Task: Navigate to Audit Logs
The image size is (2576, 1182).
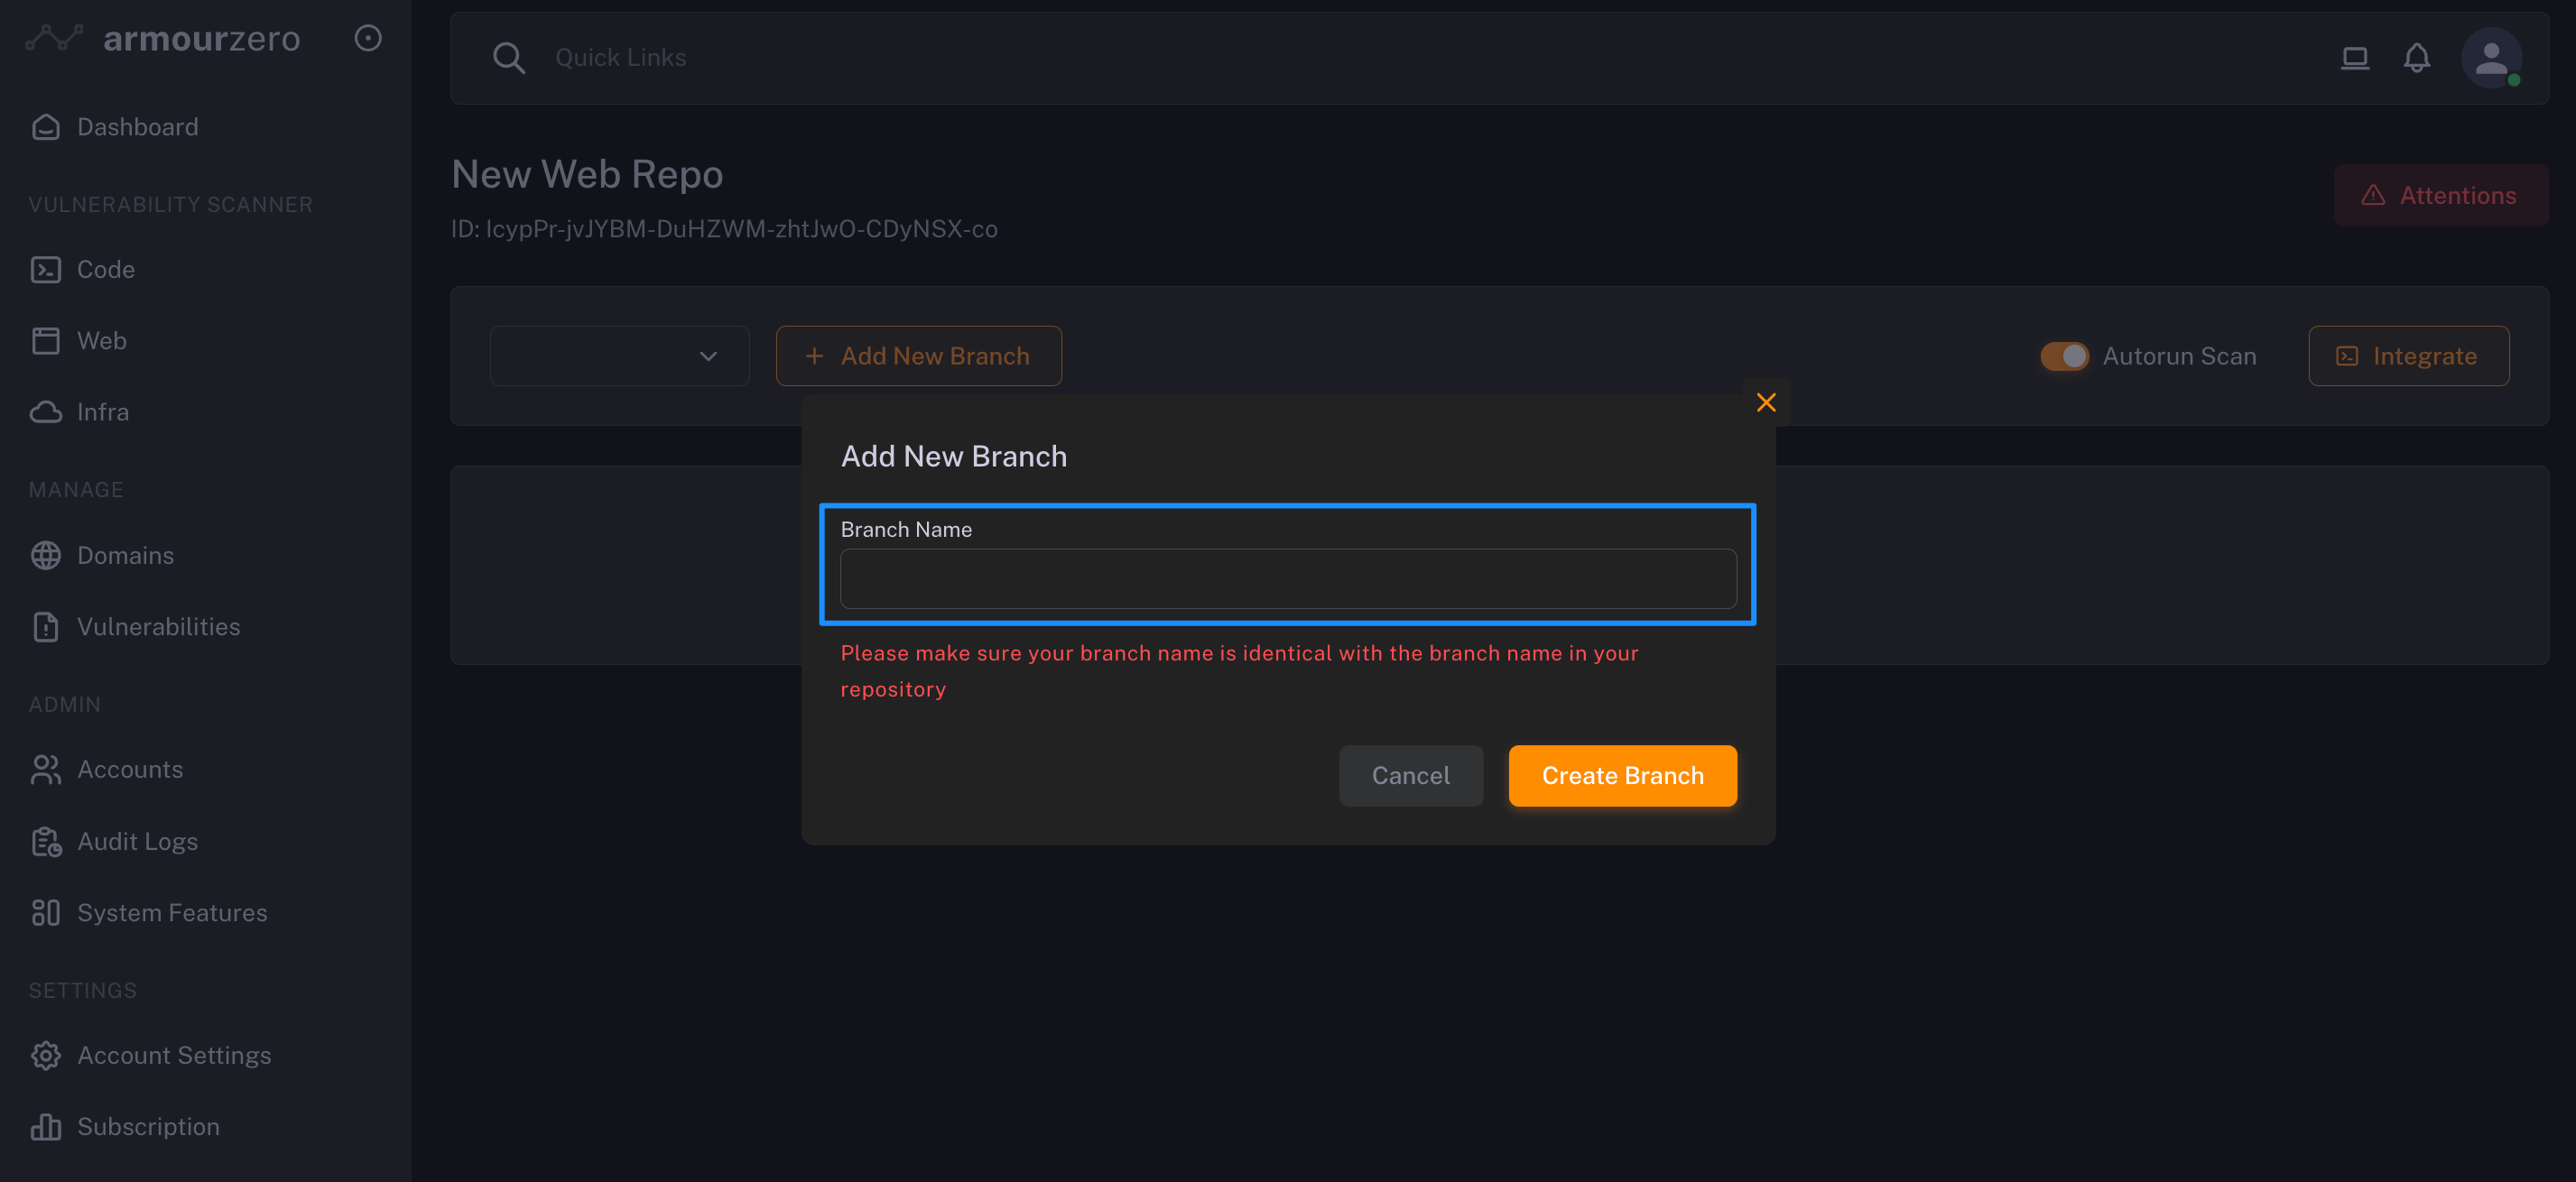Action: (137, 842)
